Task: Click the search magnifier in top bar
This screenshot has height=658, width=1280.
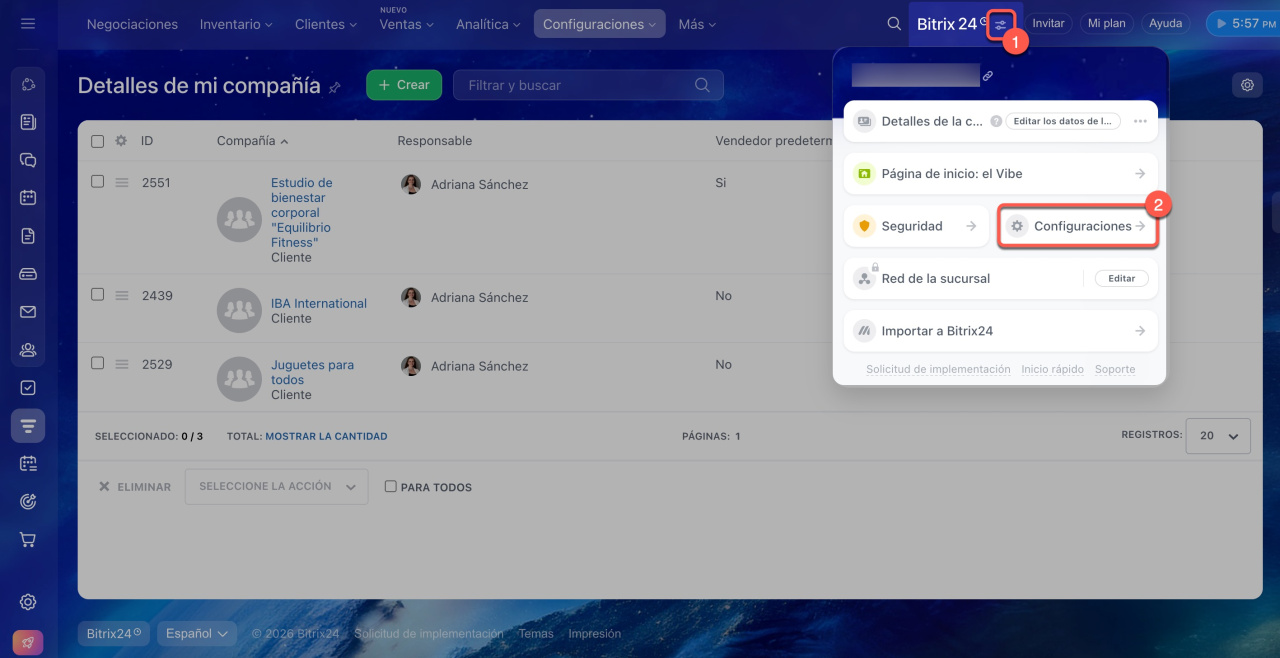Action: click(x=894, y=23)
